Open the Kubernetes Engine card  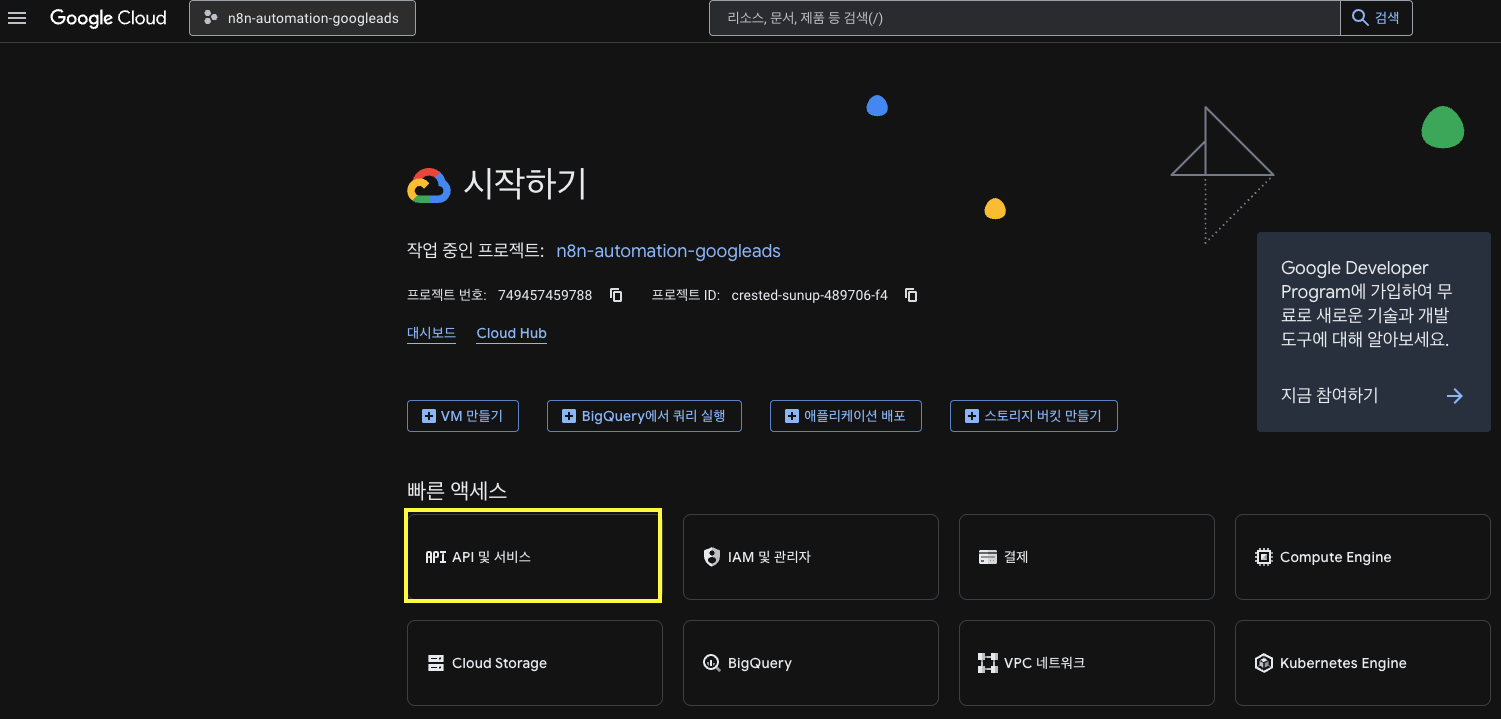tap(1363, 663)
